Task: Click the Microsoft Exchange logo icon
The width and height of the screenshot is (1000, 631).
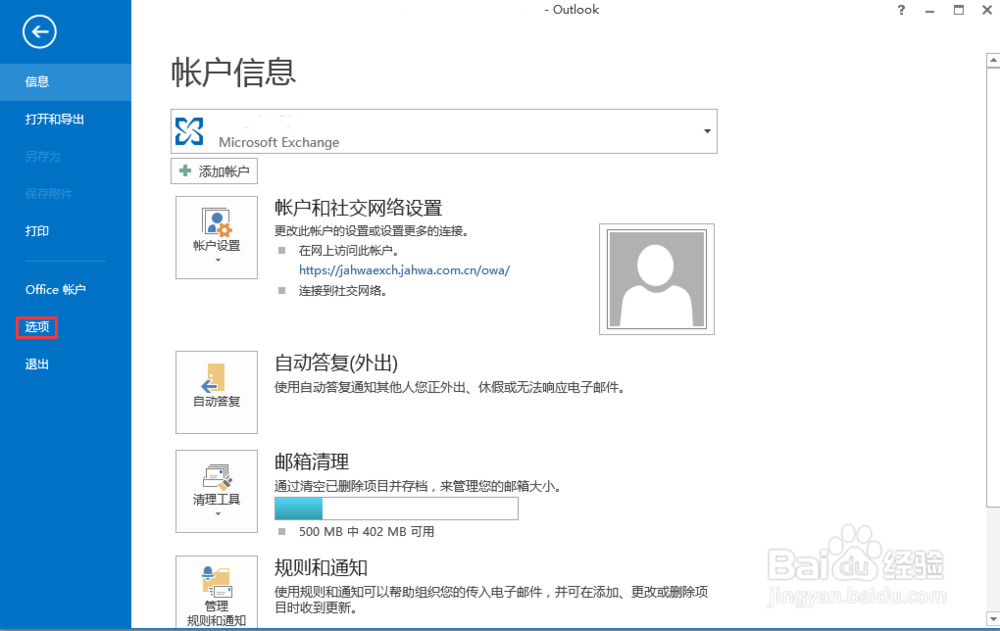Action: (189, 131)
